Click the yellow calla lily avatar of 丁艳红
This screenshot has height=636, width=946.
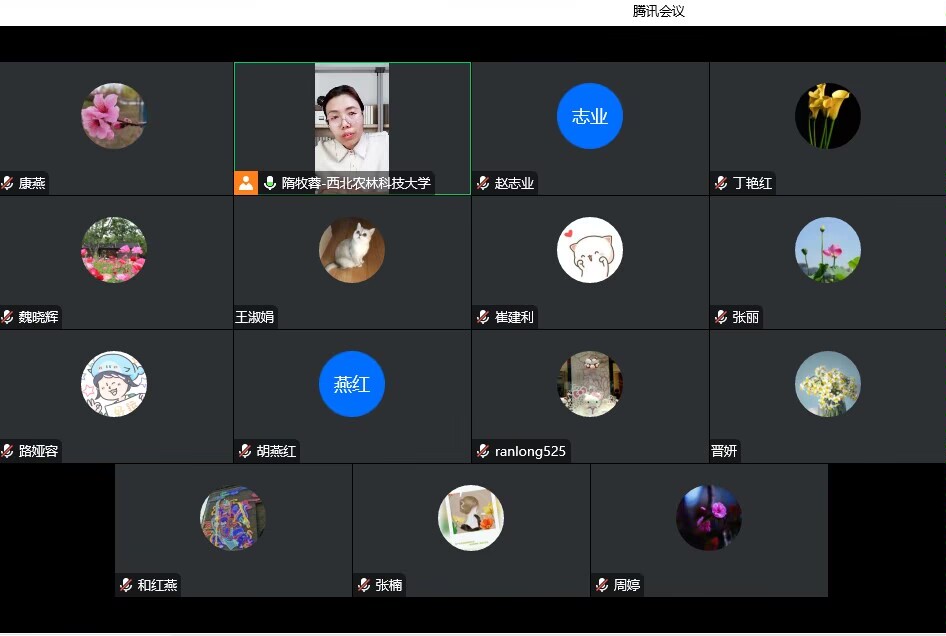(828, 116)
